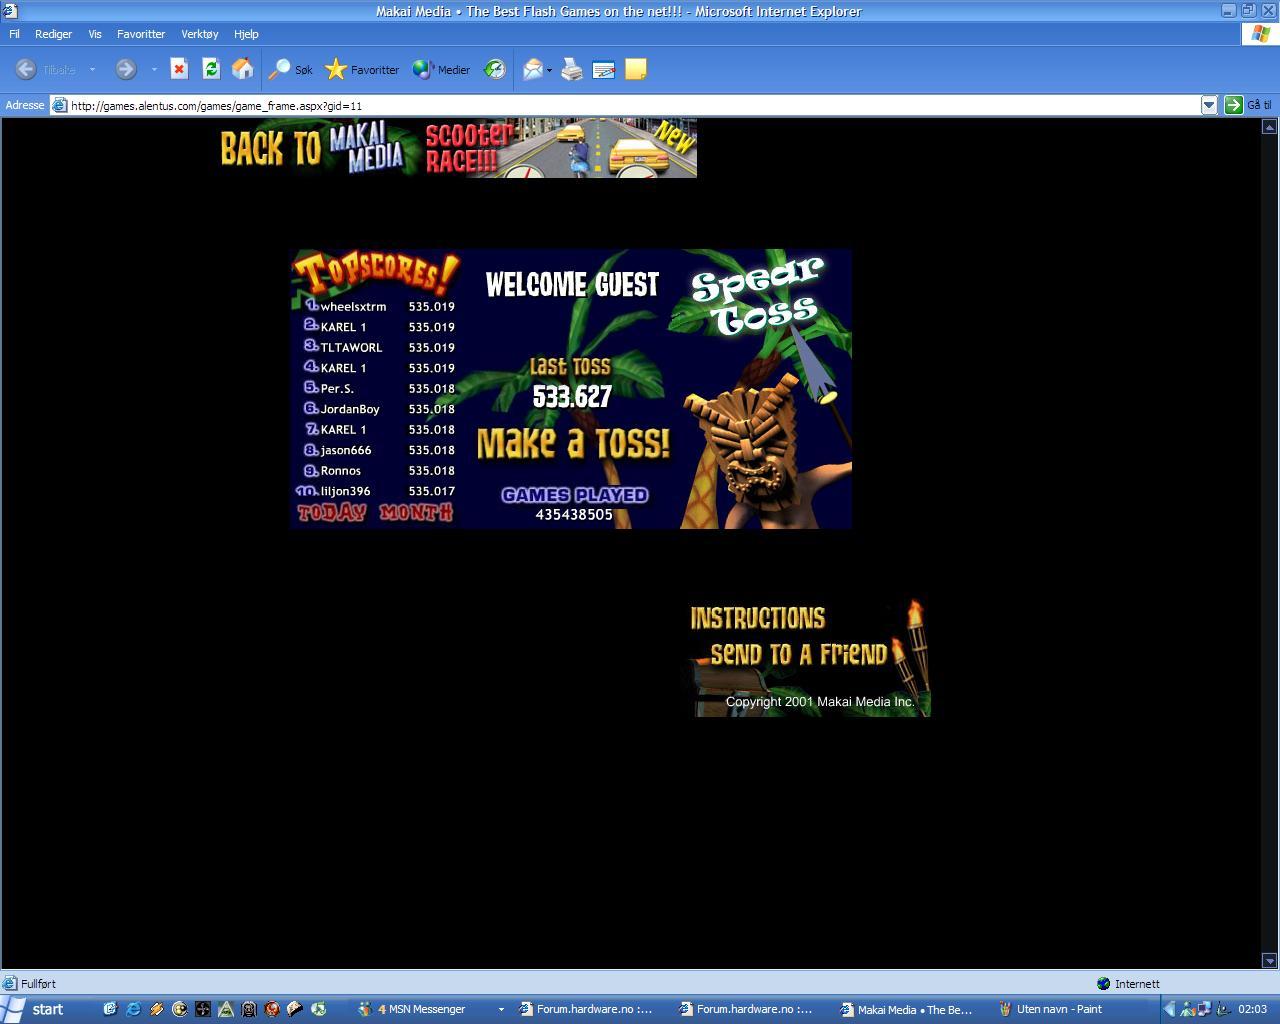The height and width of the screenshot is (1024, 1280).
Task: Click JordanBoy score row
Action: 380,409
